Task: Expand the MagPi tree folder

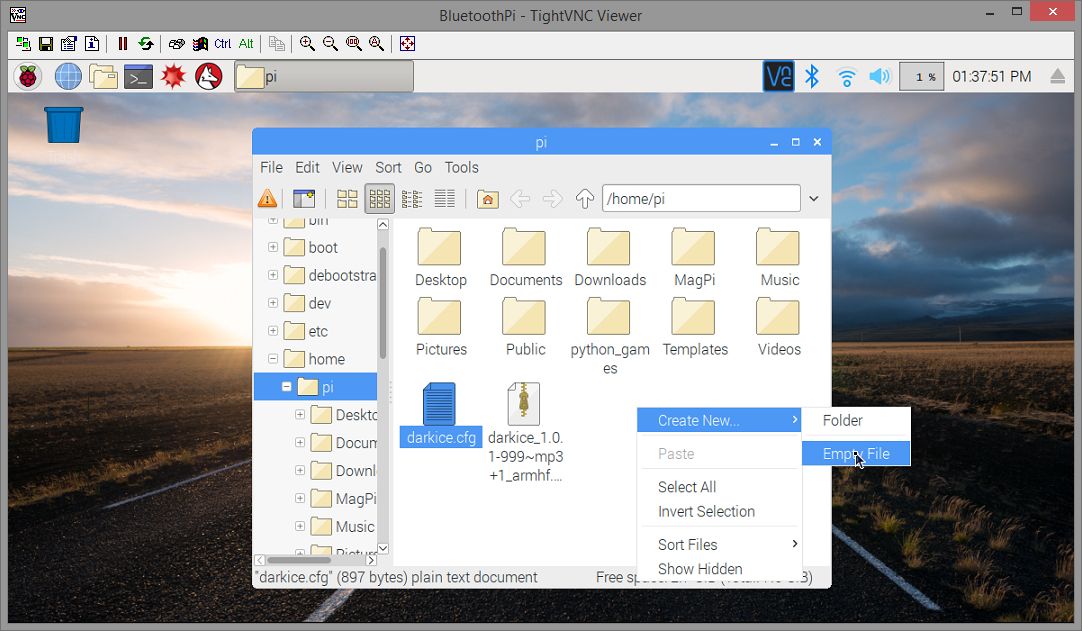Action: coord(299,498)
